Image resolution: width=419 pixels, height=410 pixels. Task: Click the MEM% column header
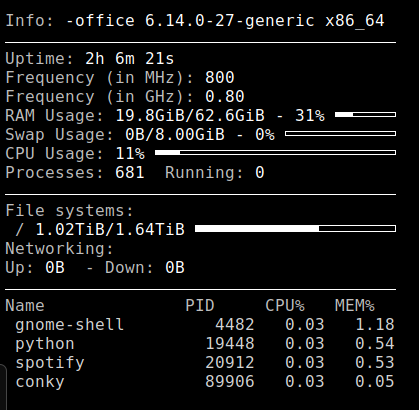coord(355,306)
